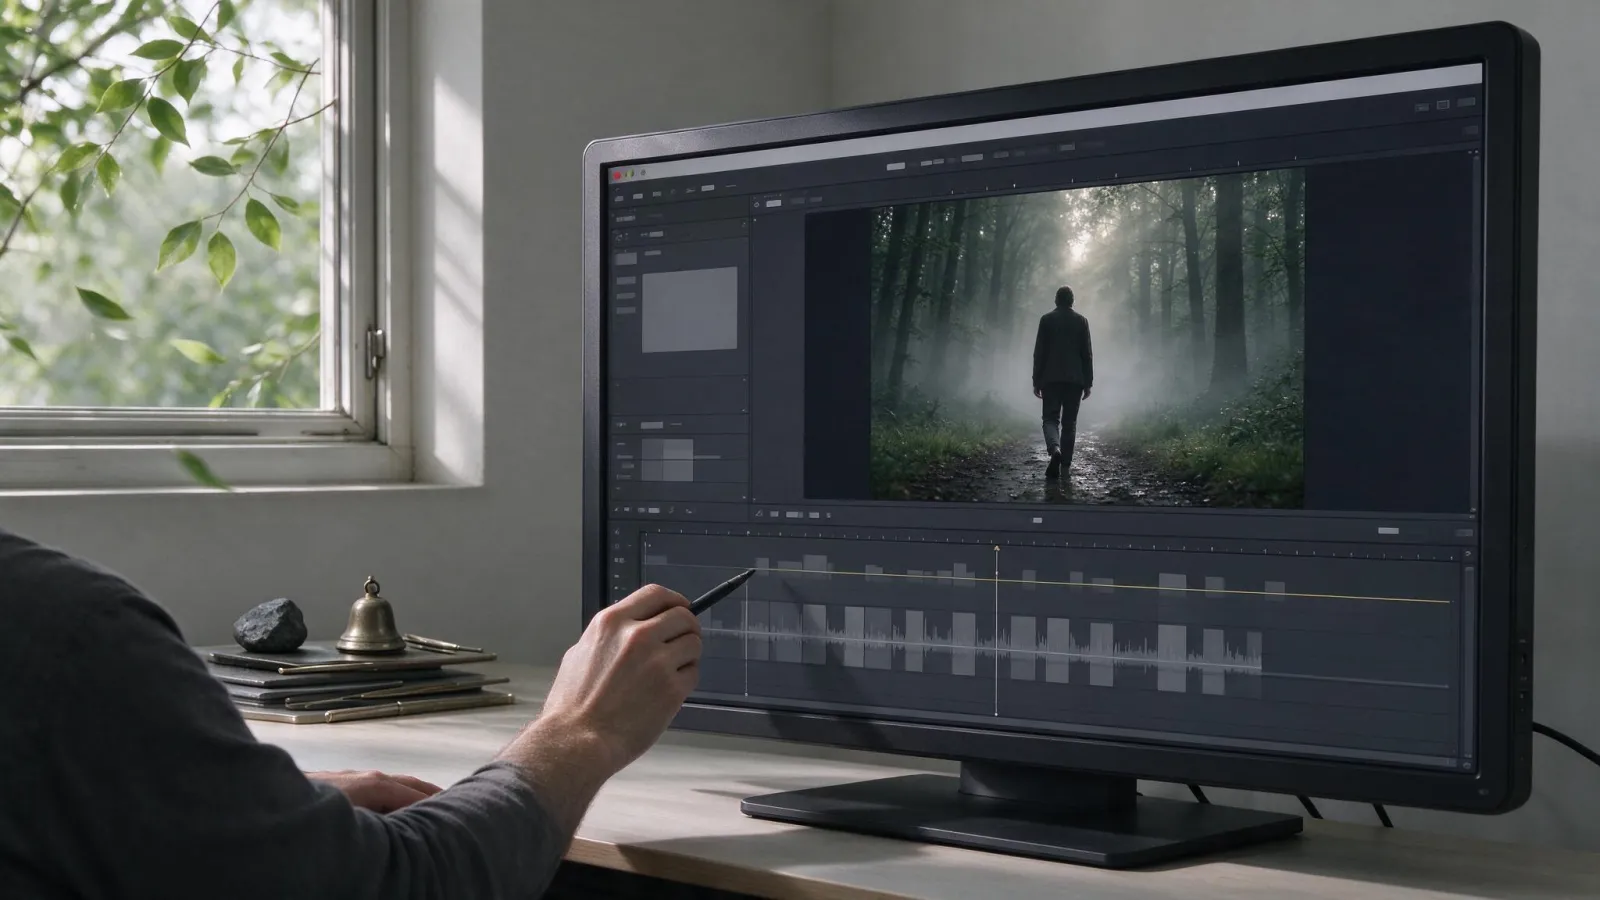The width and height of the screenshot is (1600, 900).
Task: Click the small icon at the bottom-left panel footer
Action: 616,509
